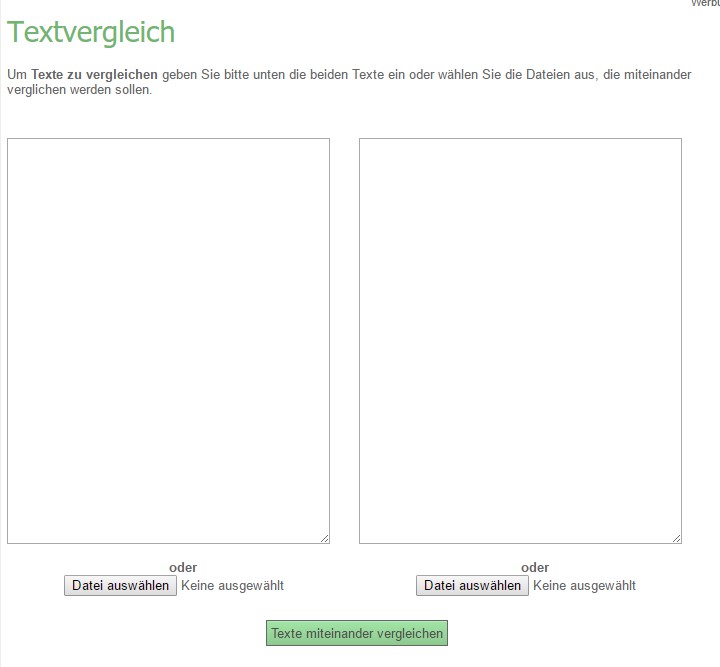Click top border of right text area

click(520, 139)
